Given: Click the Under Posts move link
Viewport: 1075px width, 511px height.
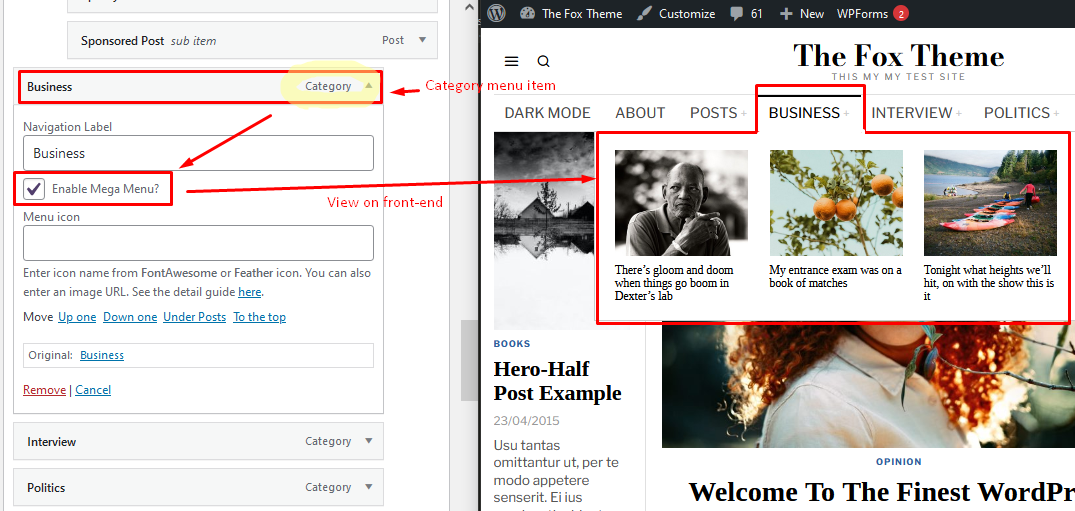Looking at the screenshot, I should tap(195, 317).
